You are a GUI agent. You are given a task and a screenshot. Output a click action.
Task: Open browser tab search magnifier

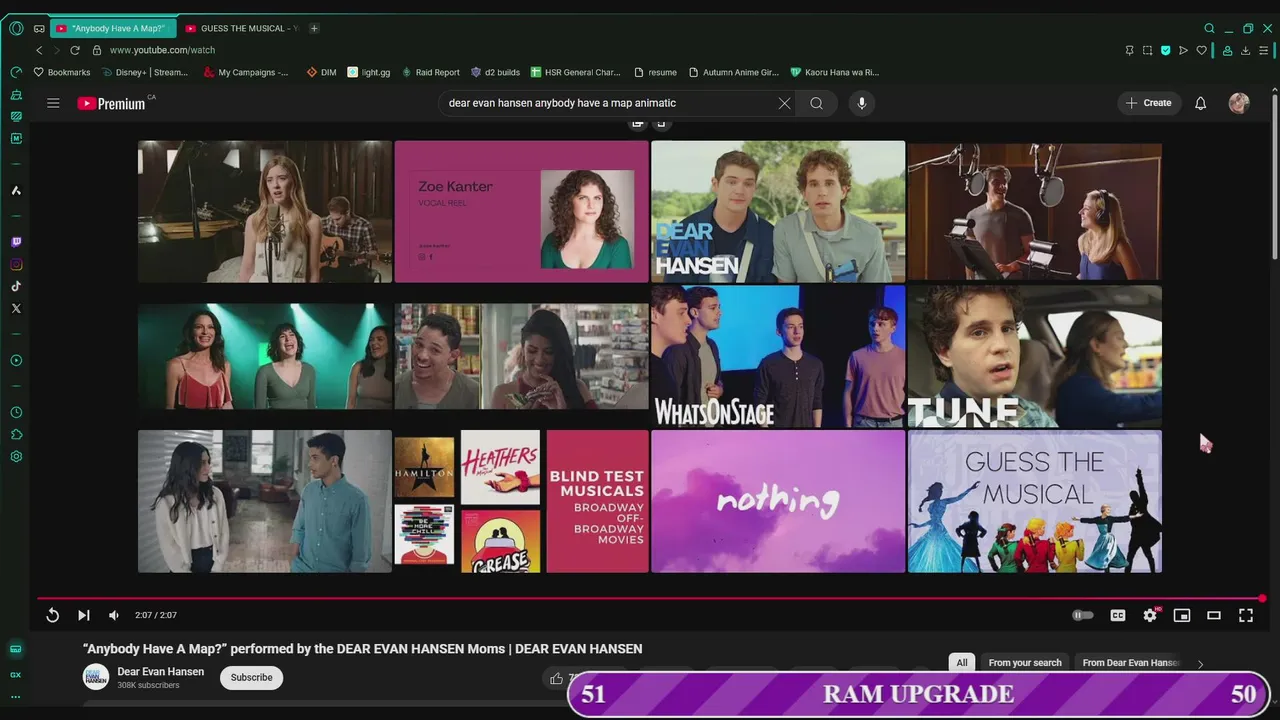pos(1209,28)
